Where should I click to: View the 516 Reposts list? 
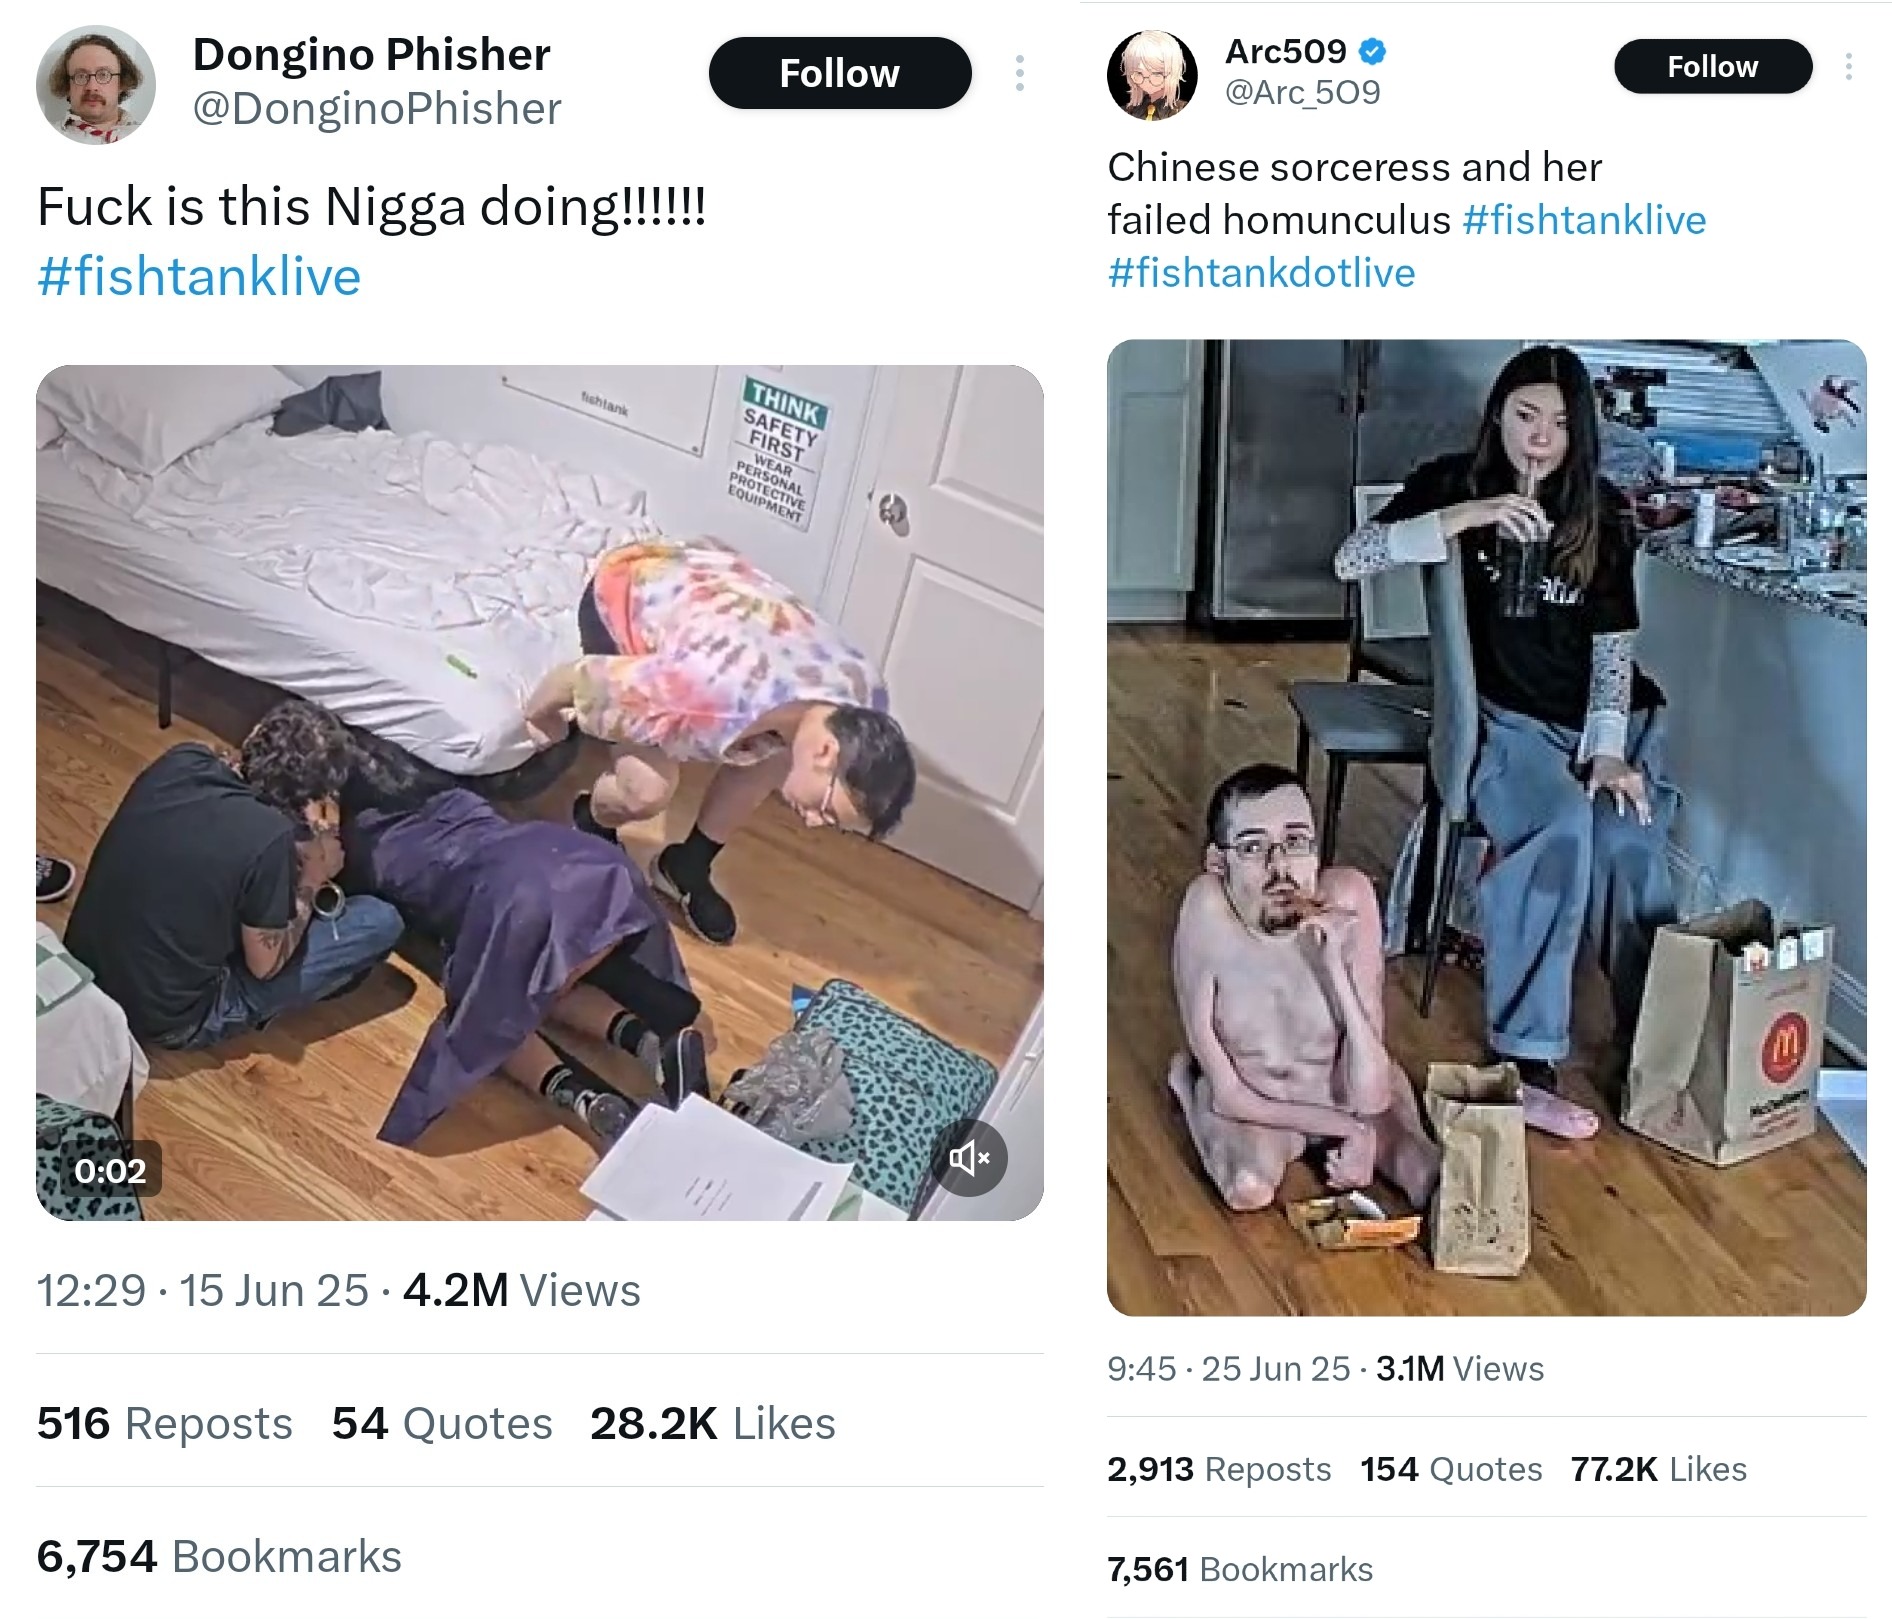(165, 1423)
